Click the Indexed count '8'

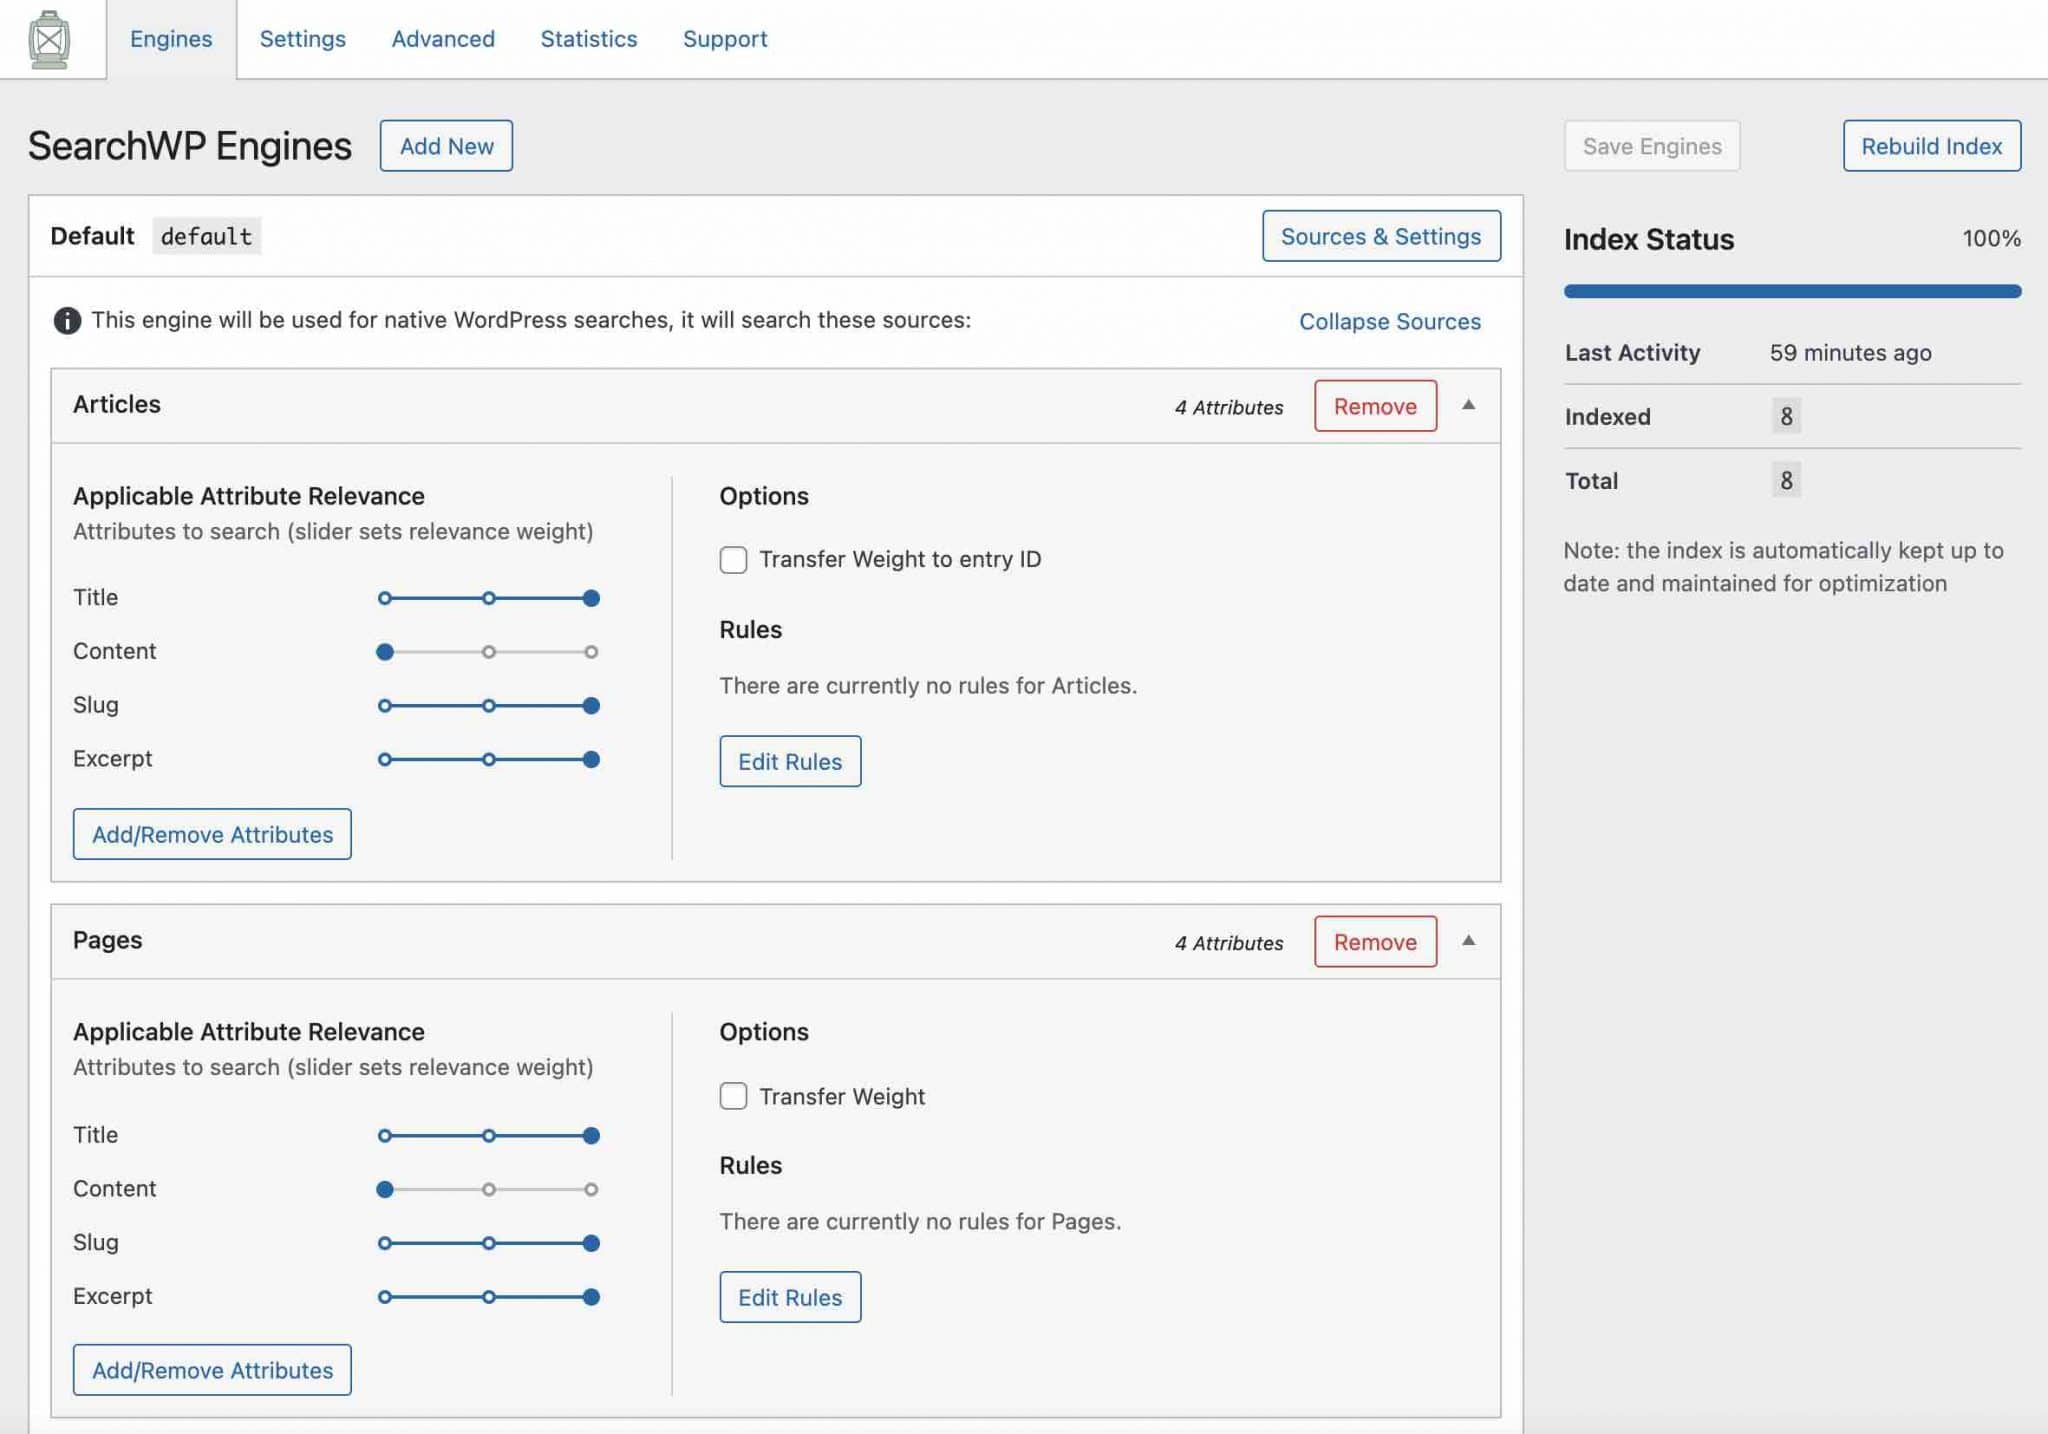[1786, 416]
